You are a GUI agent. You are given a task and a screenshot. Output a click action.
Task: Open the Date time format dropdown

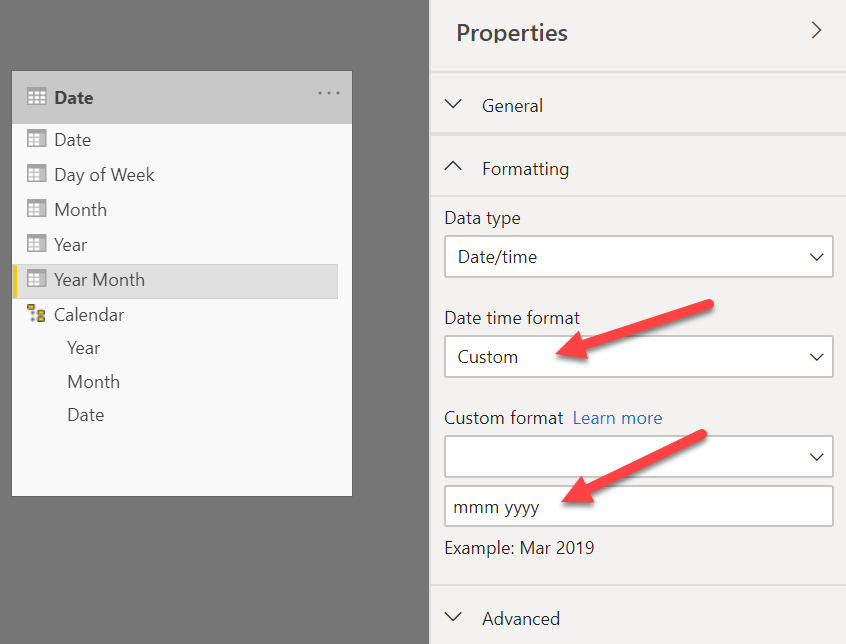point(638,356)
